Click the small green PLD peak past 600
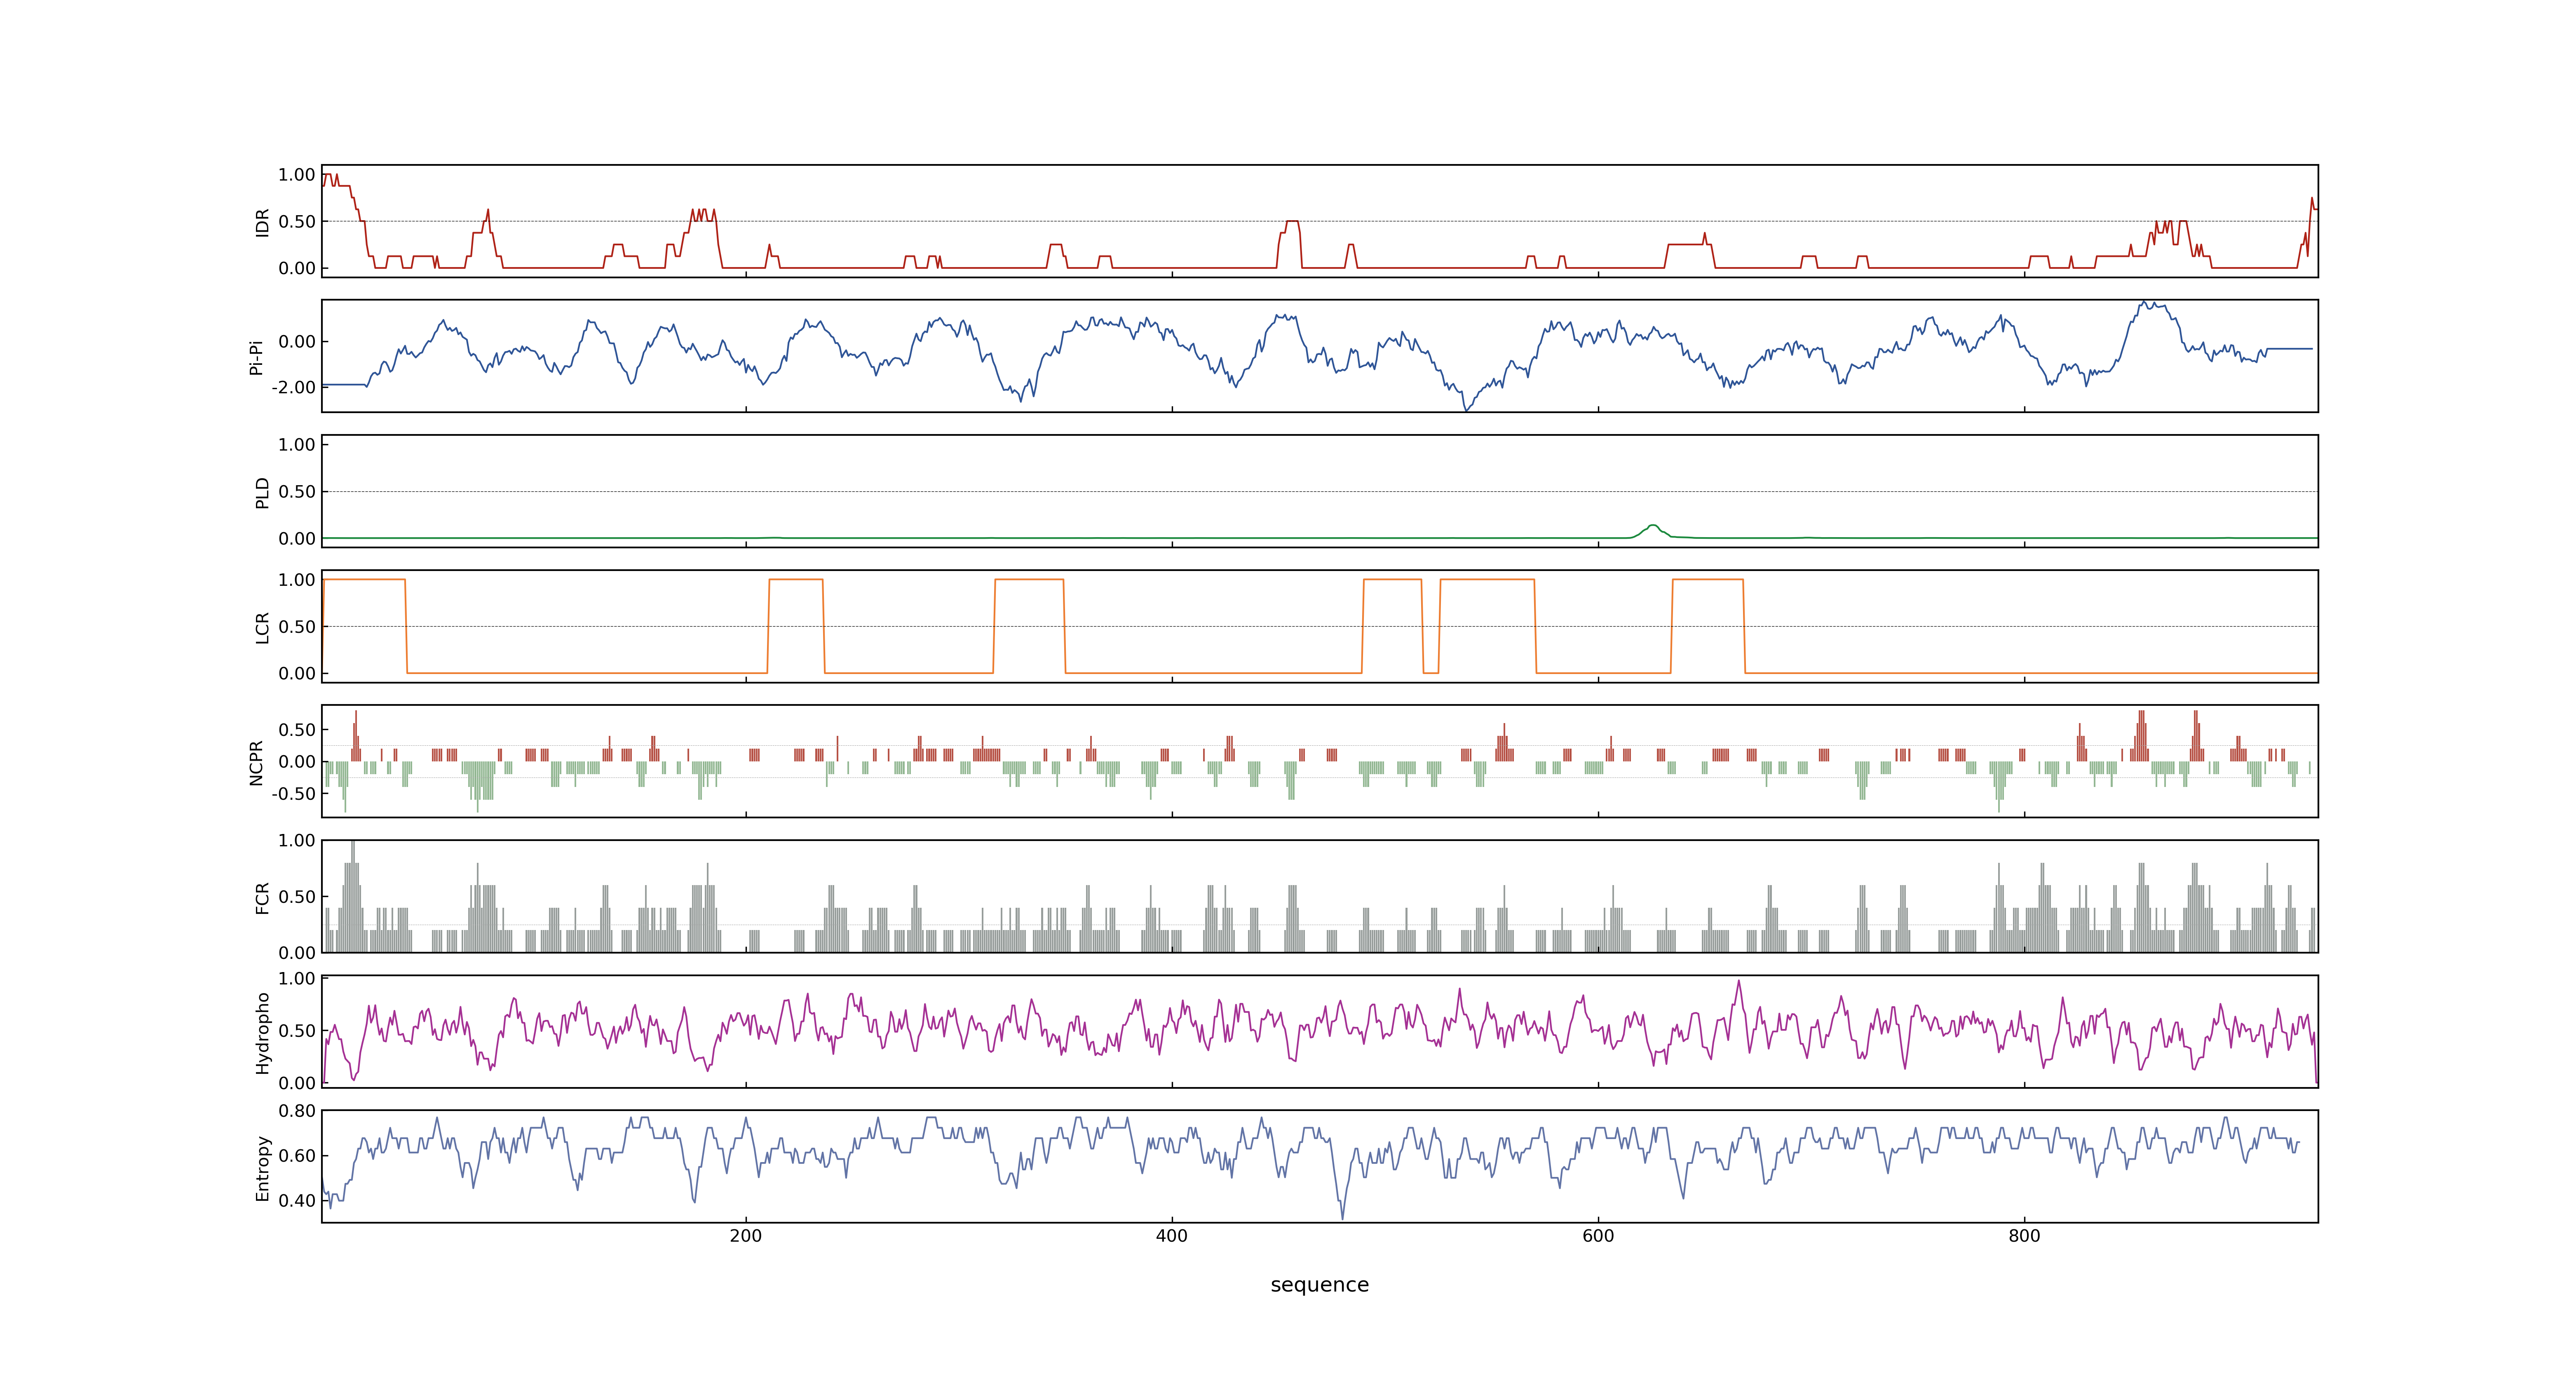The height and width of the screenshot is (1374, 2576). [x=1653, y=531]
